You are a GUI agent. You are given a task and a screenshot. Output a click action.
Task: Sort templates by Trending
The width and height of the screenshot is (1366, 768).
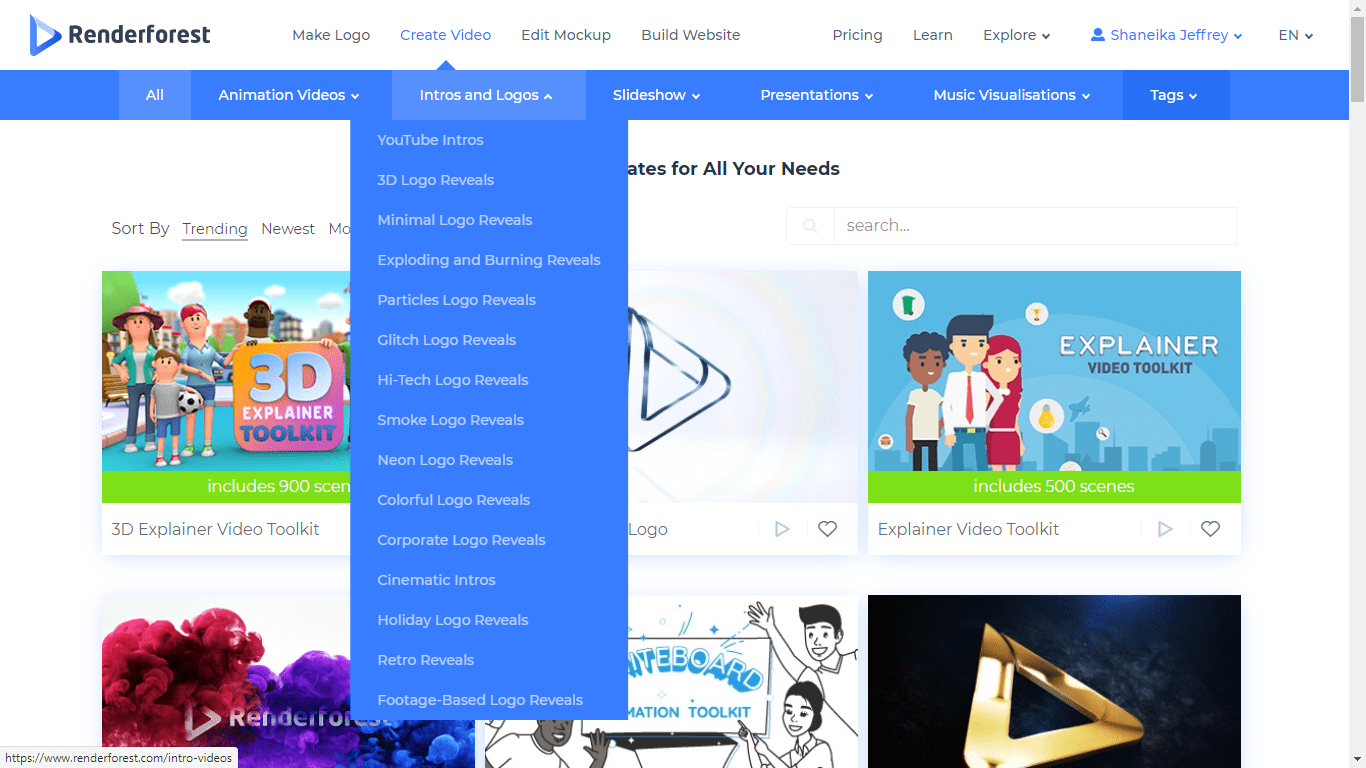[x=214, y=229]
